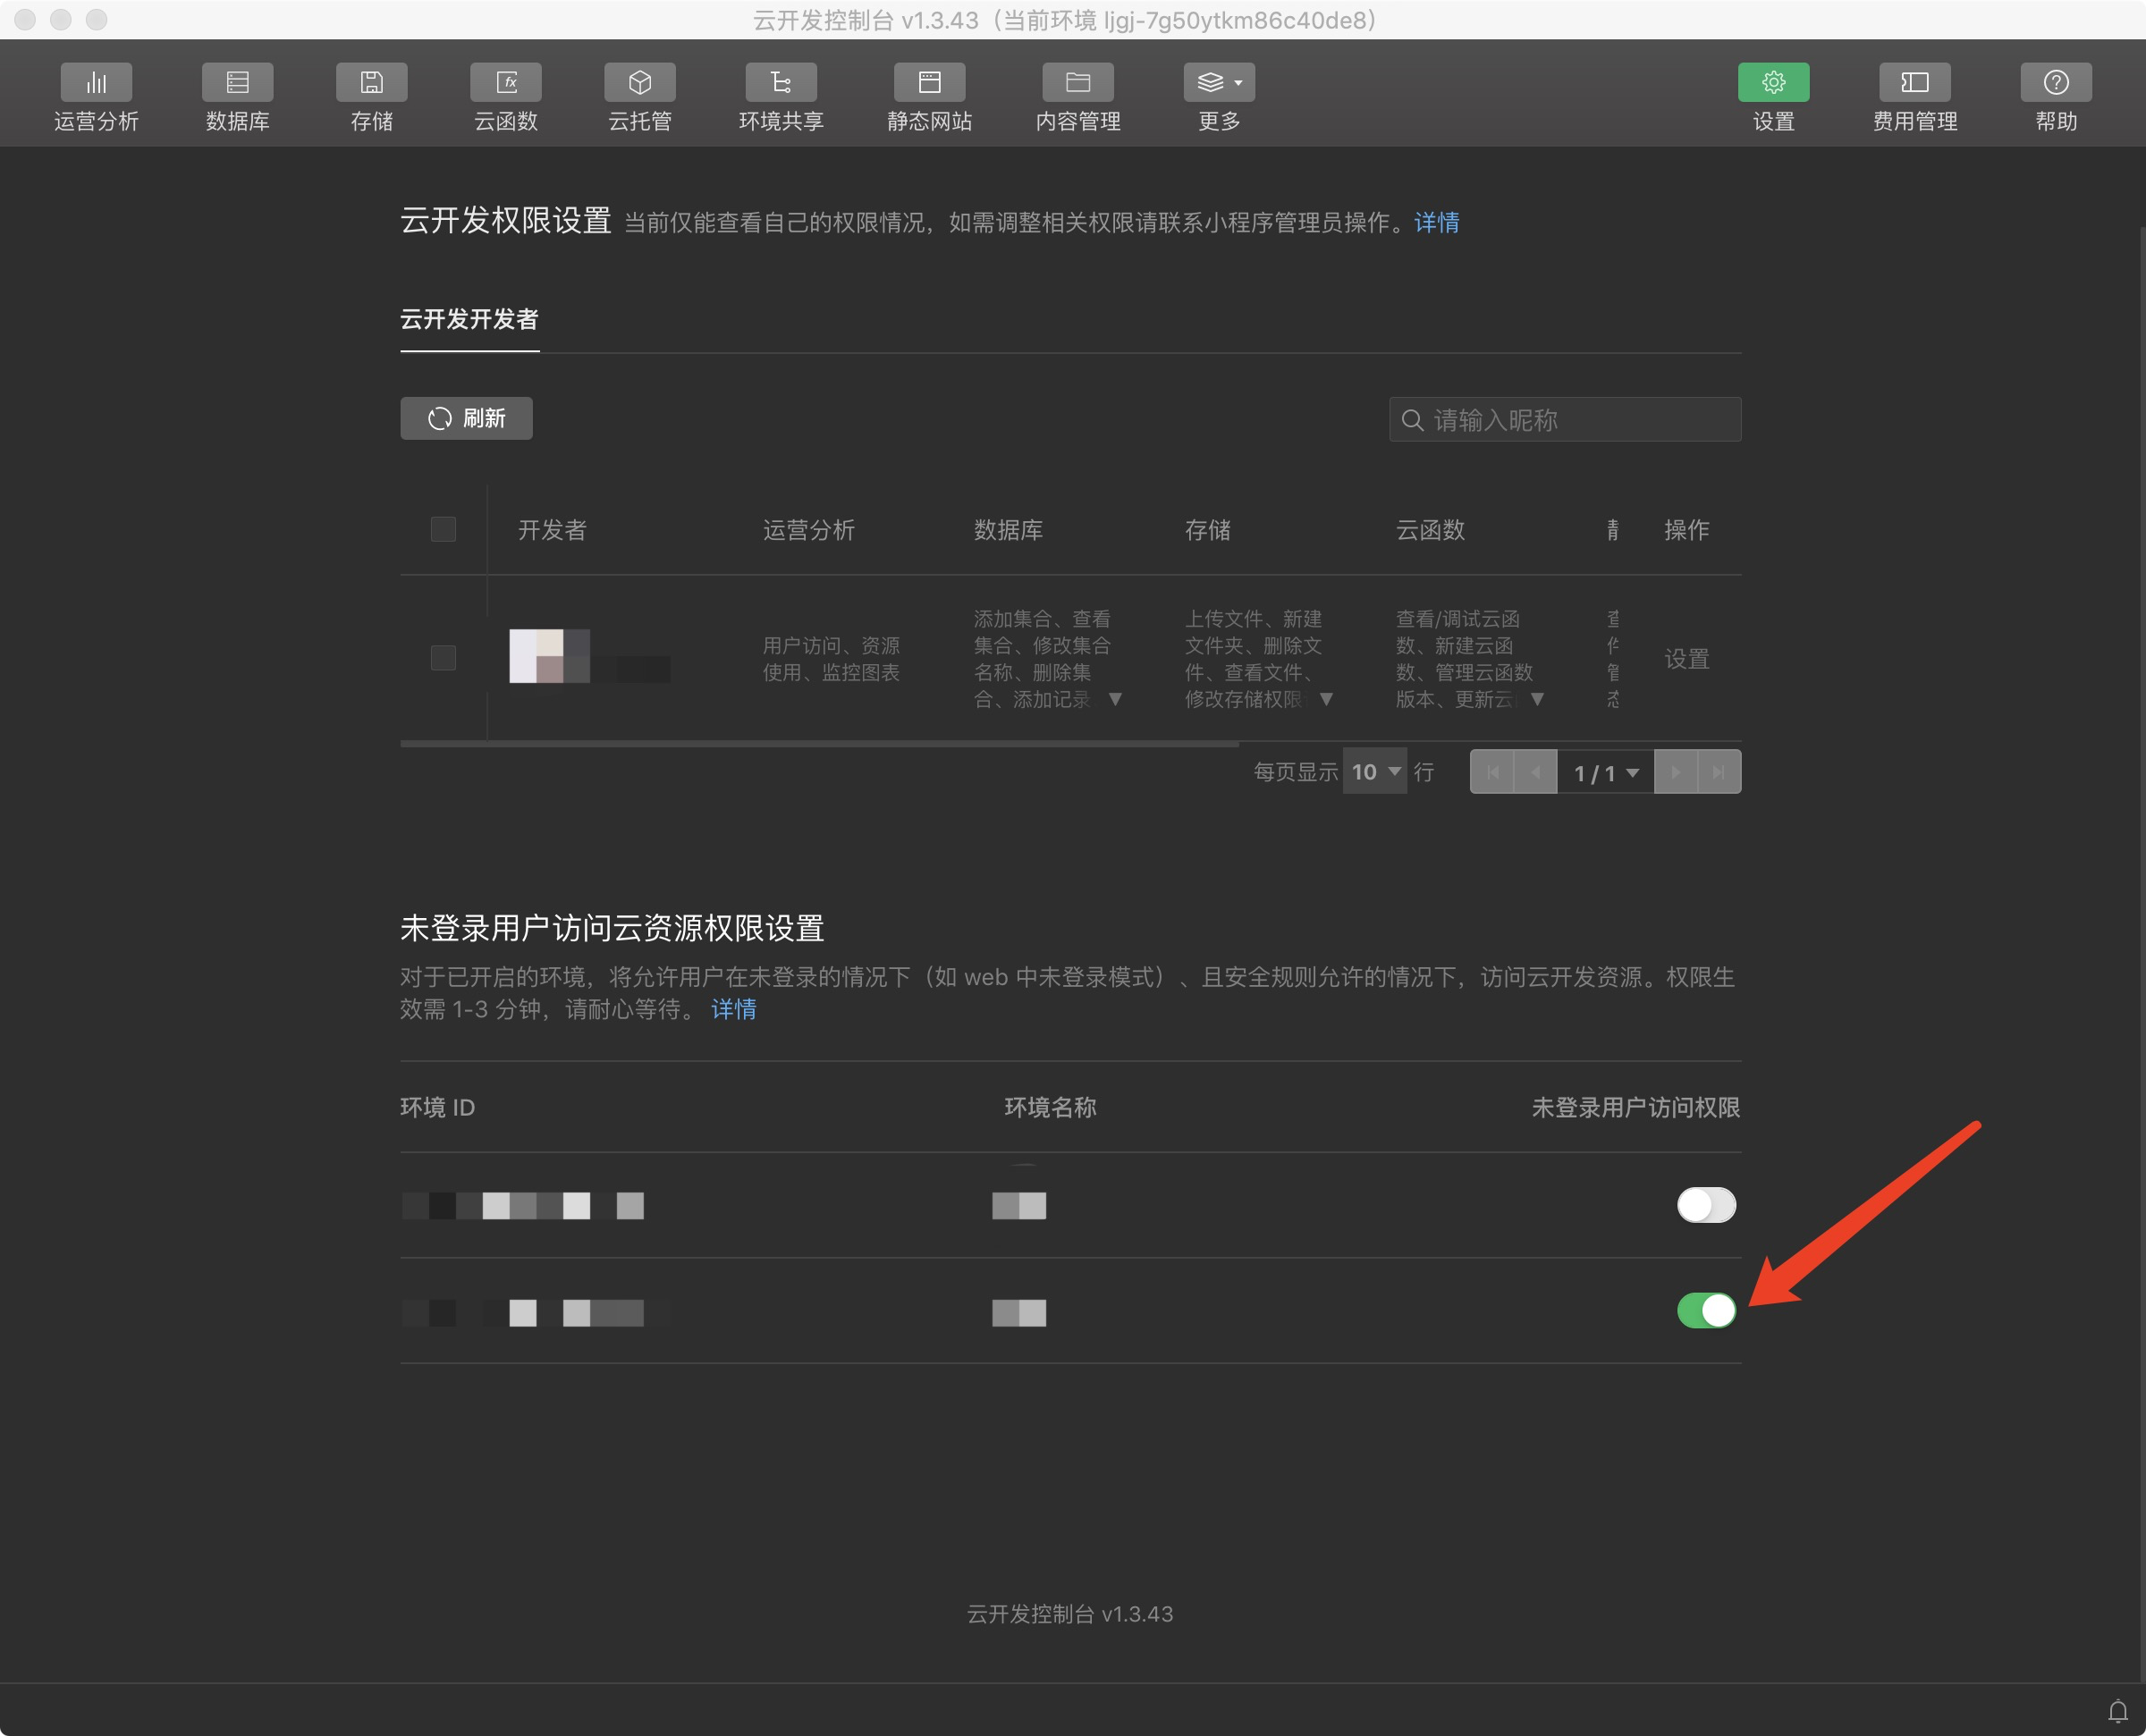
Task: Expand the 更多 toolbar dropdown
Action: tap(1219, 83)
